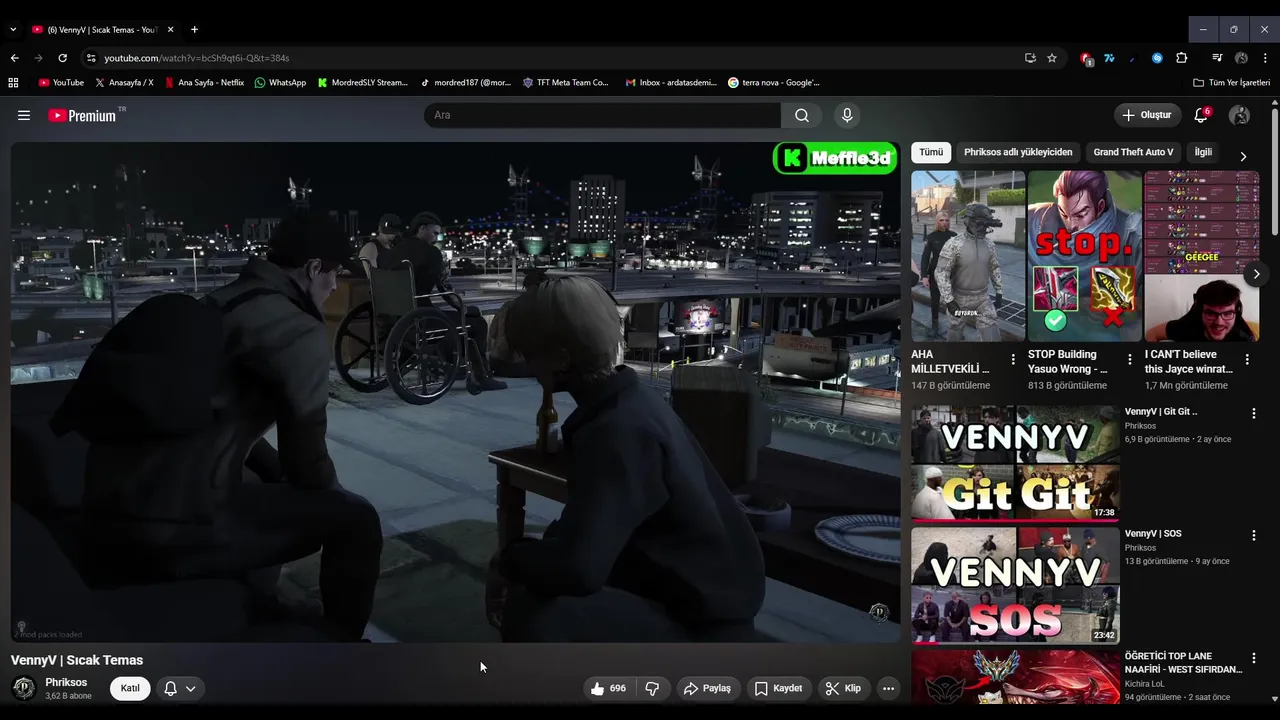Open the Inbox Gmail bookmark
This screenshot has height=720, width=1280.
tap(670, 82)
